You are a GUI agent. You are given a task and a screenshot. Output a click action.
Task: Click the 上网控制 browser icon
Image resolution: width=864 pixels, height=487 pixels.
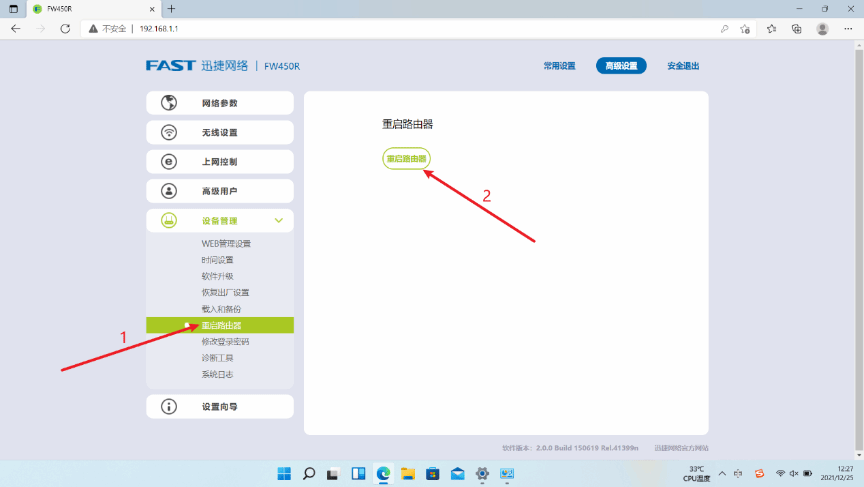[x=169, y=161]
